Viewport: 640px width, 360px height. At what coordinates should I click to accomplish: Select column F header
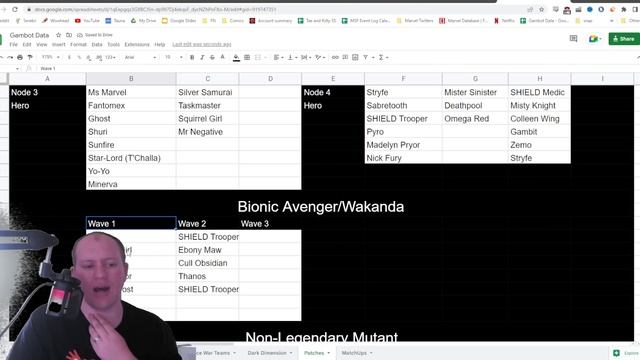coord(403,79)
